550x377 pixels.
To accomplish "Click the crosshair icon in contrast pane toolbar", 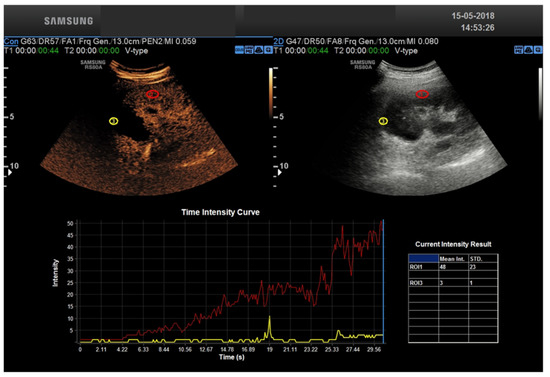I will click(268, 50).
